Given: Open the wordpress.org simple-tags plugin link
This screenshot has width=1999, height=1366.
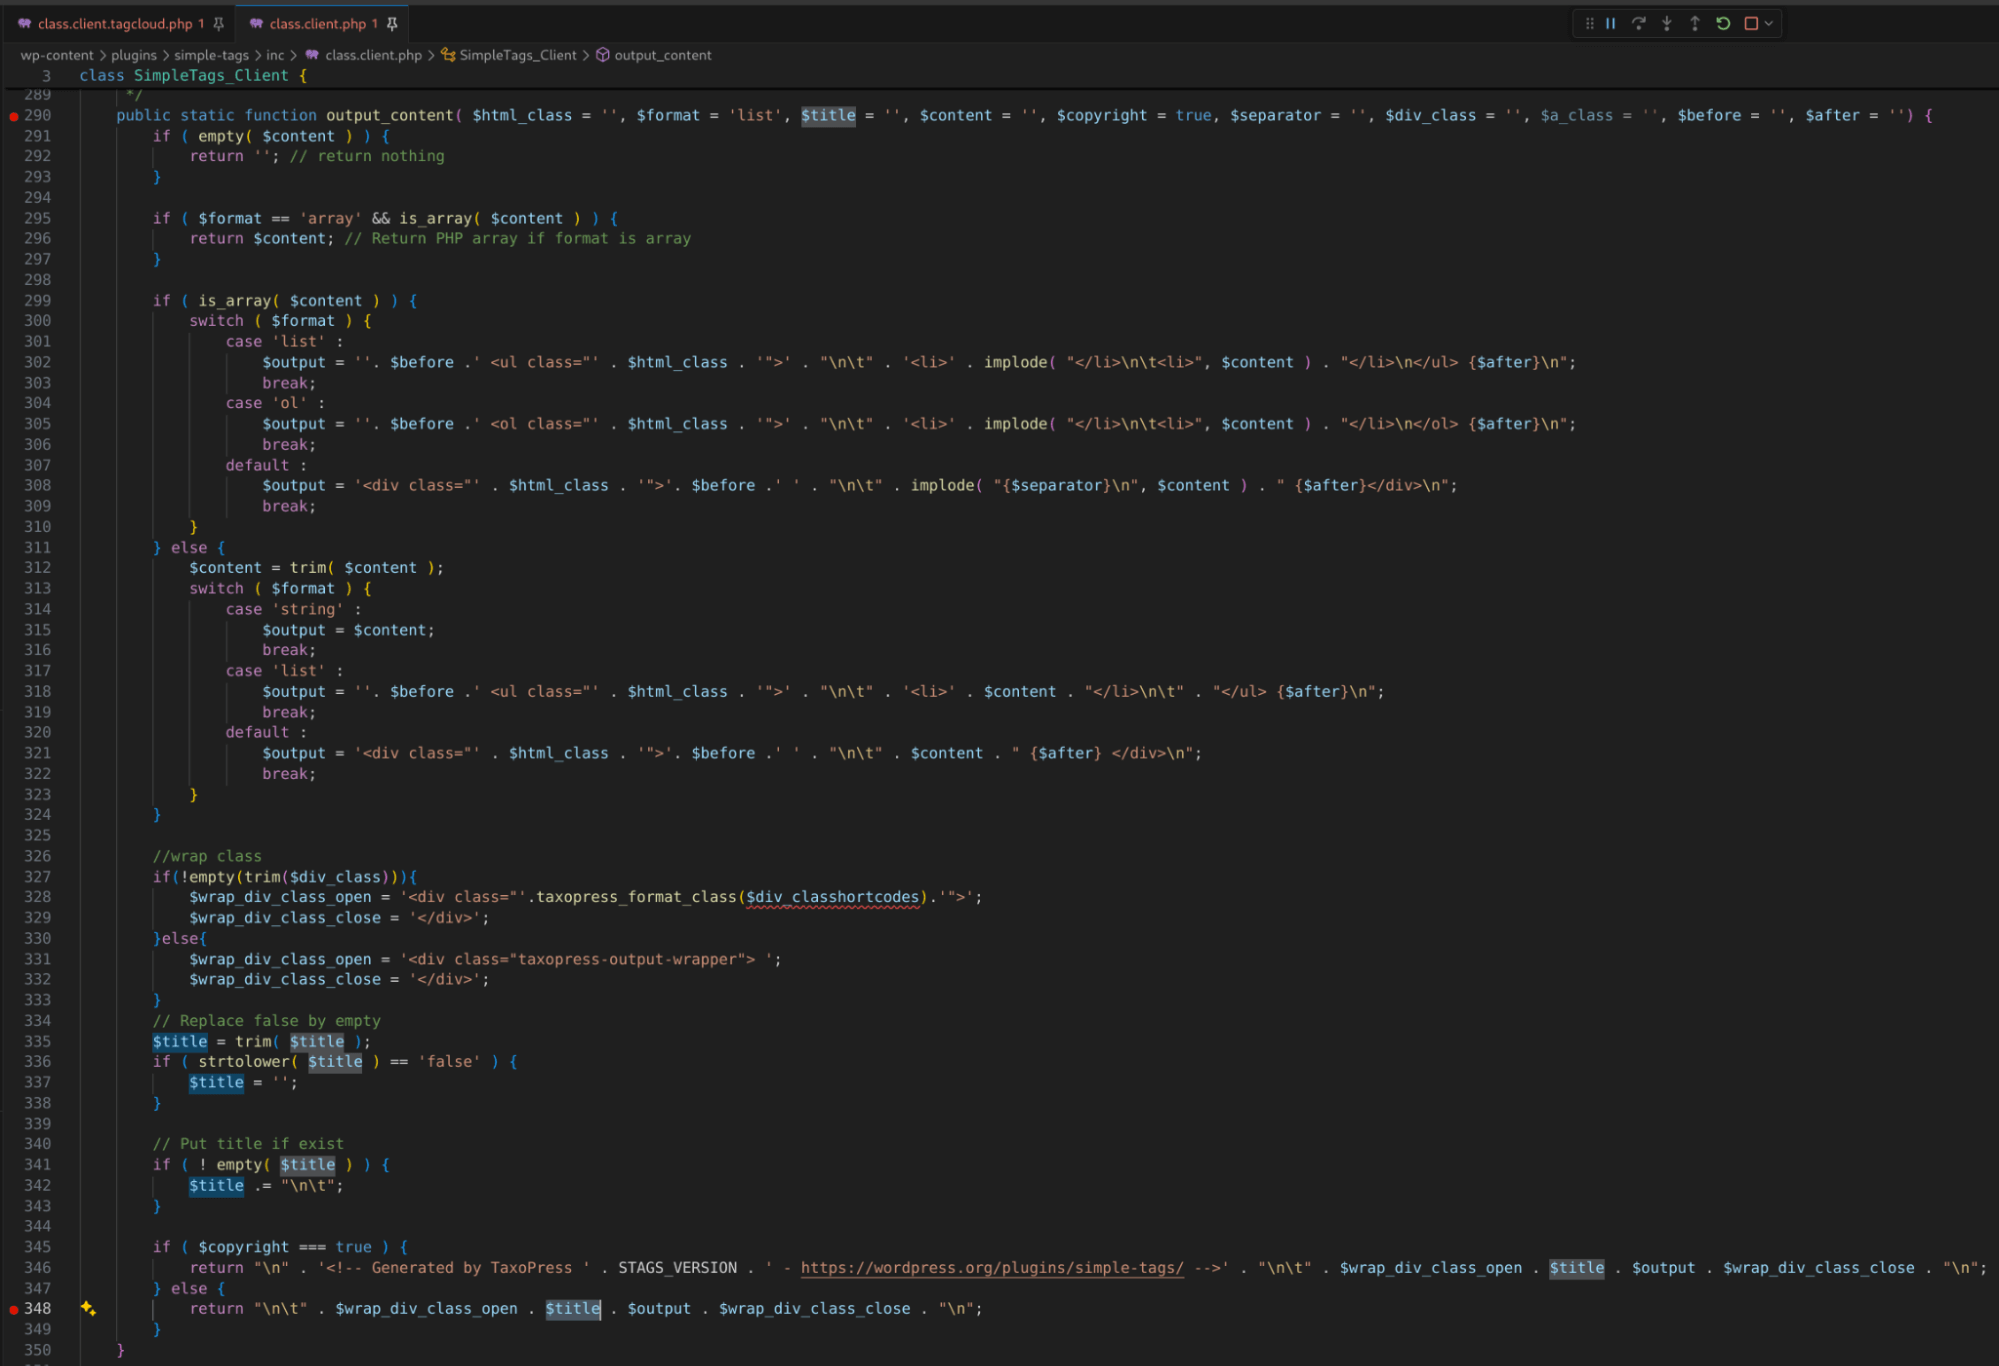Looking at the screenshot, I should tap(991, 1267).
